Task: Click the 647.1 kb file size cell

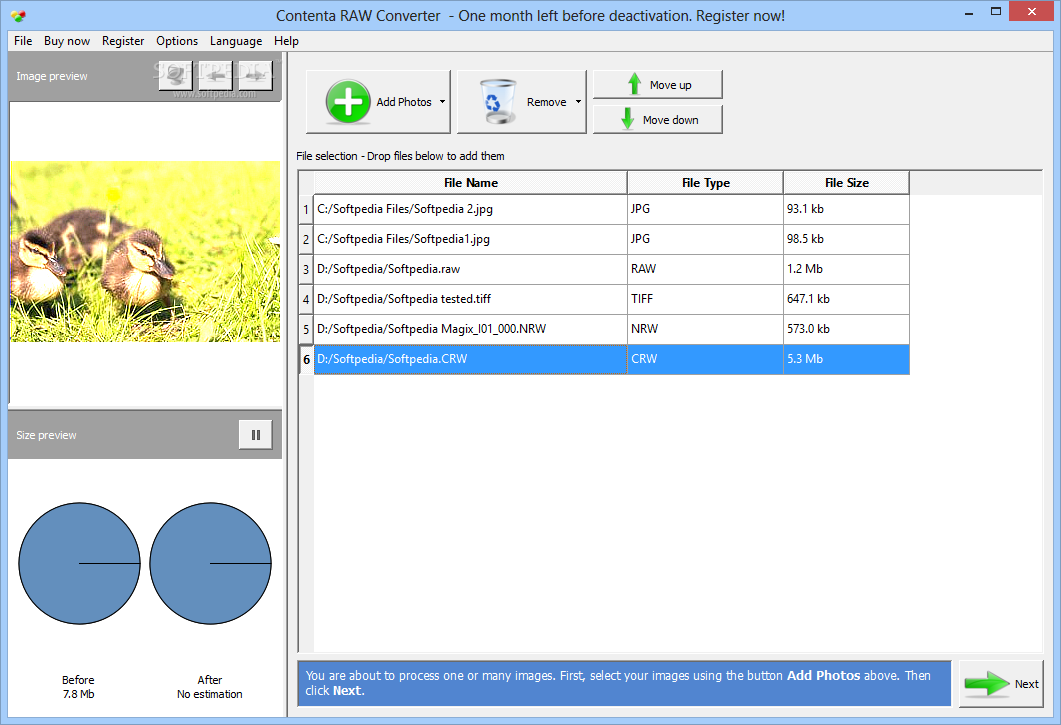Action: point(846,299)
